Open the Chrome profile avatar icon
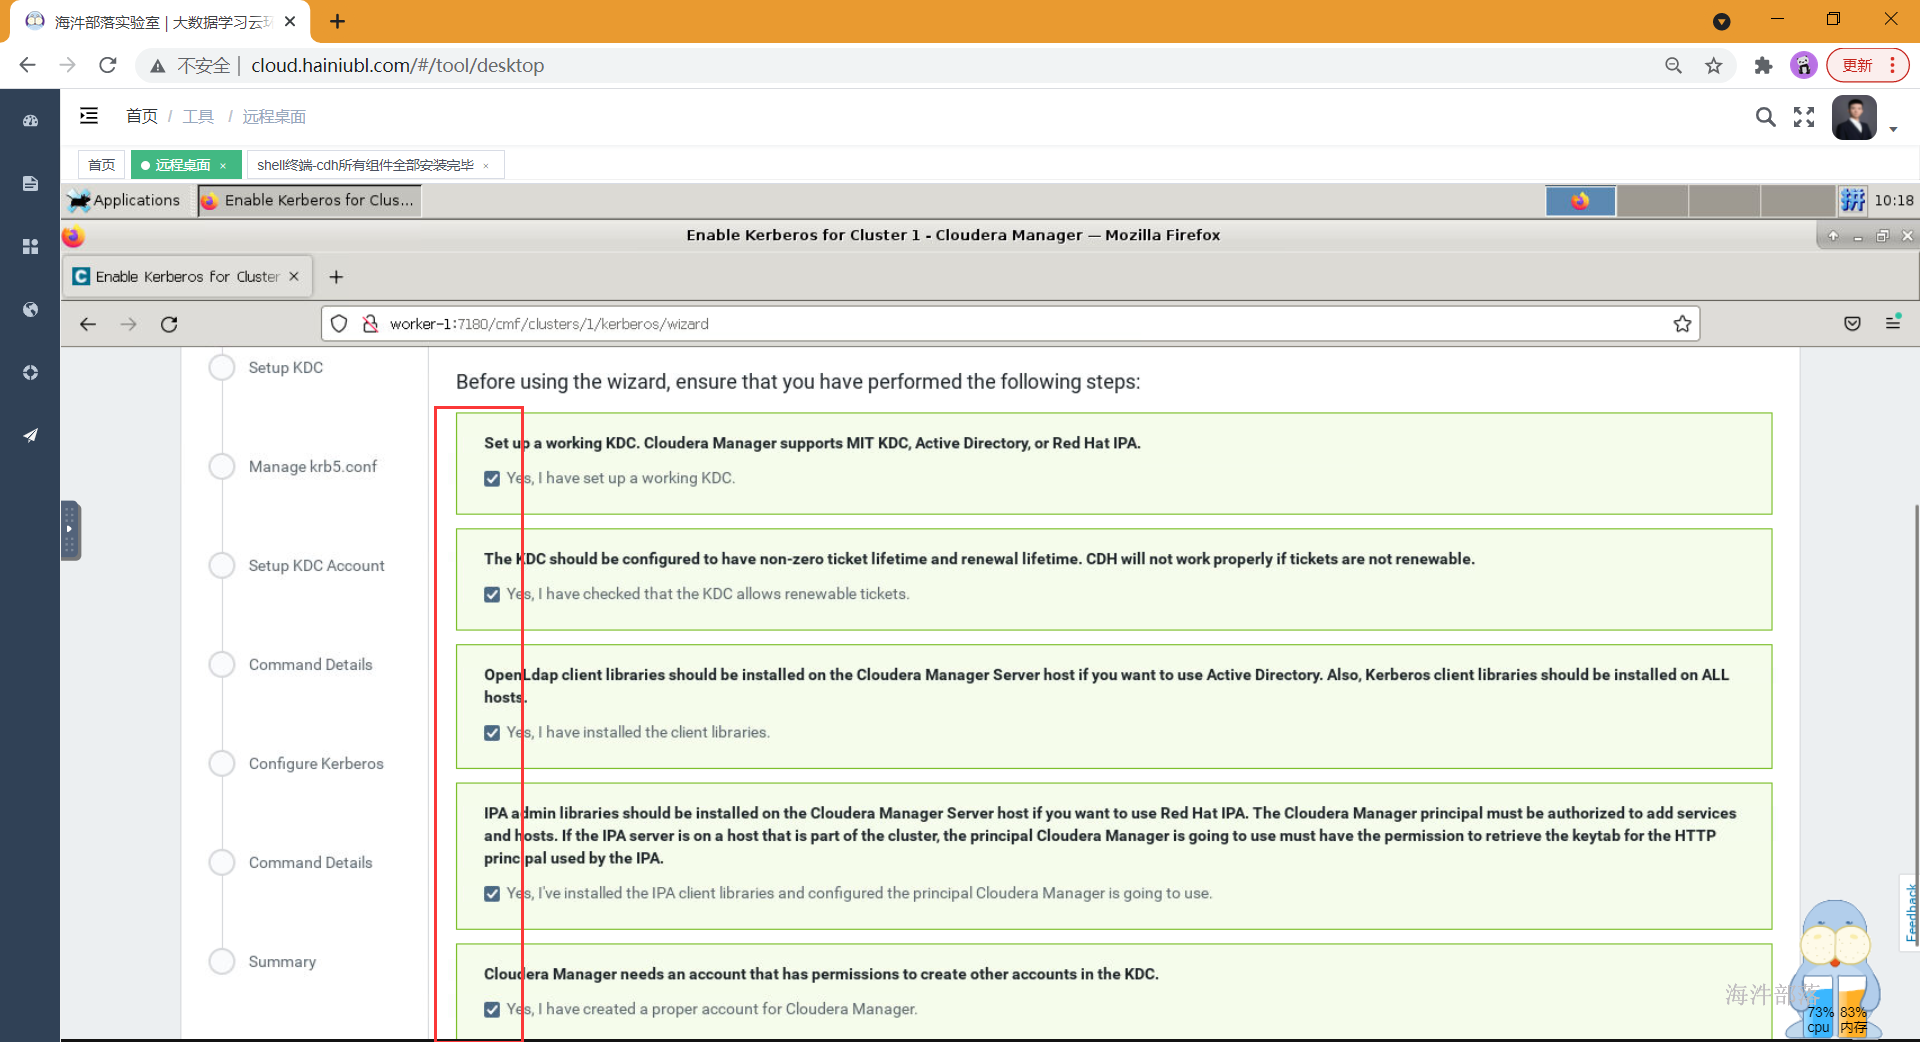This screenshot has height=1042, width=1920. coord(1803,65)
